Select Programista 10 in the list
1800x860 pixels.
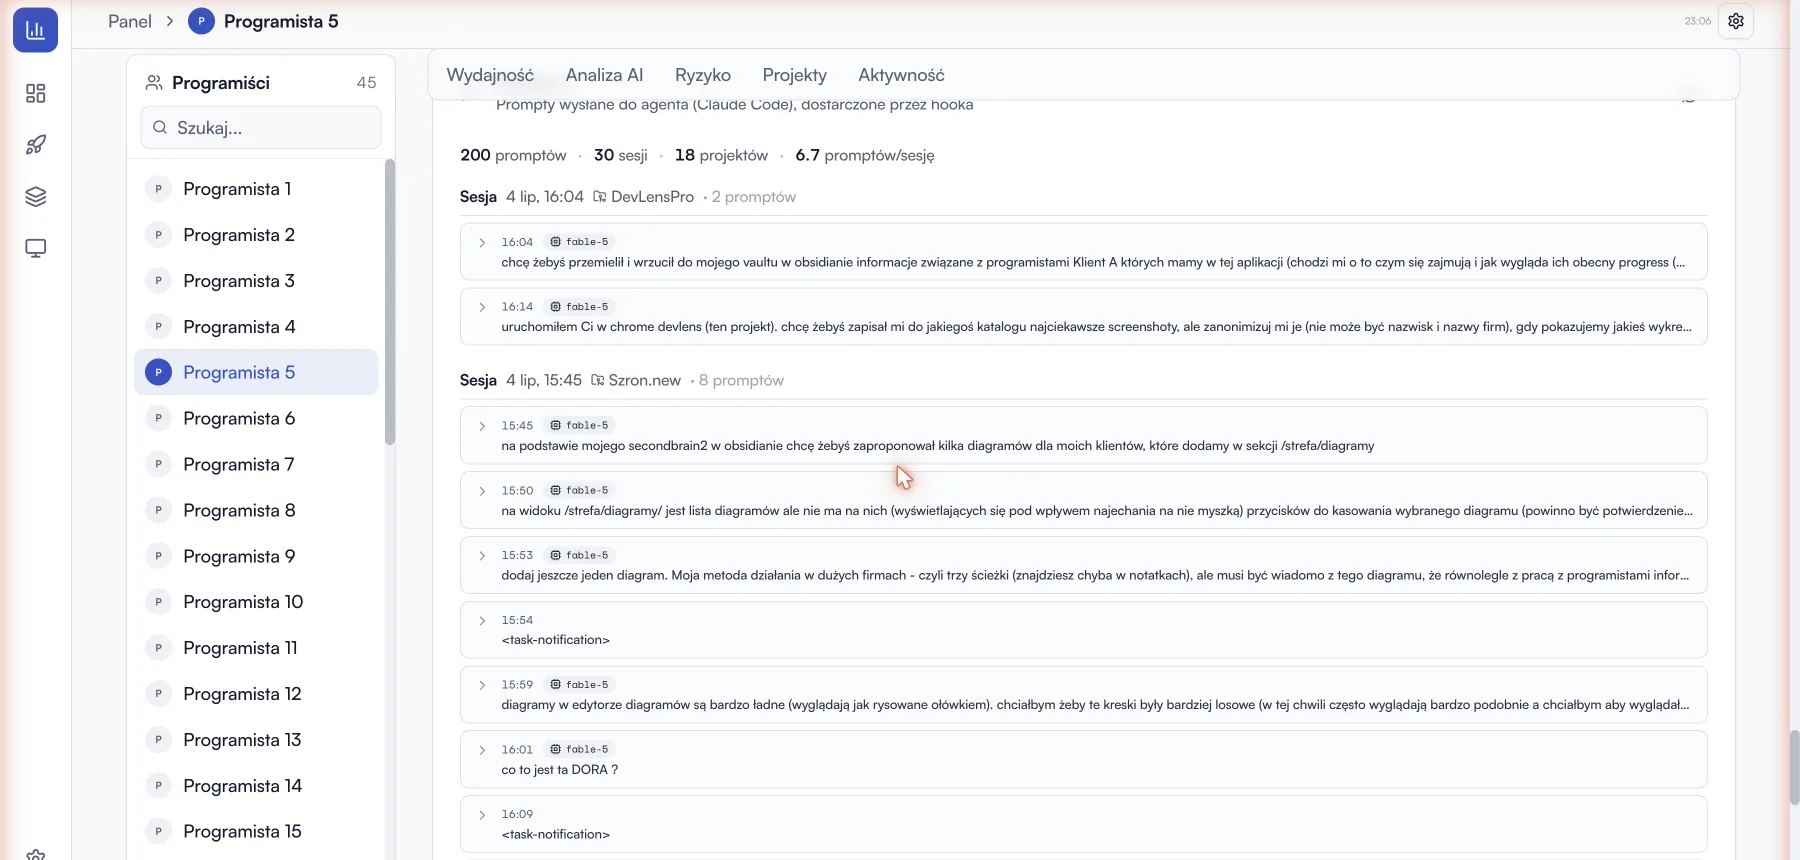[x=256, y=602]
